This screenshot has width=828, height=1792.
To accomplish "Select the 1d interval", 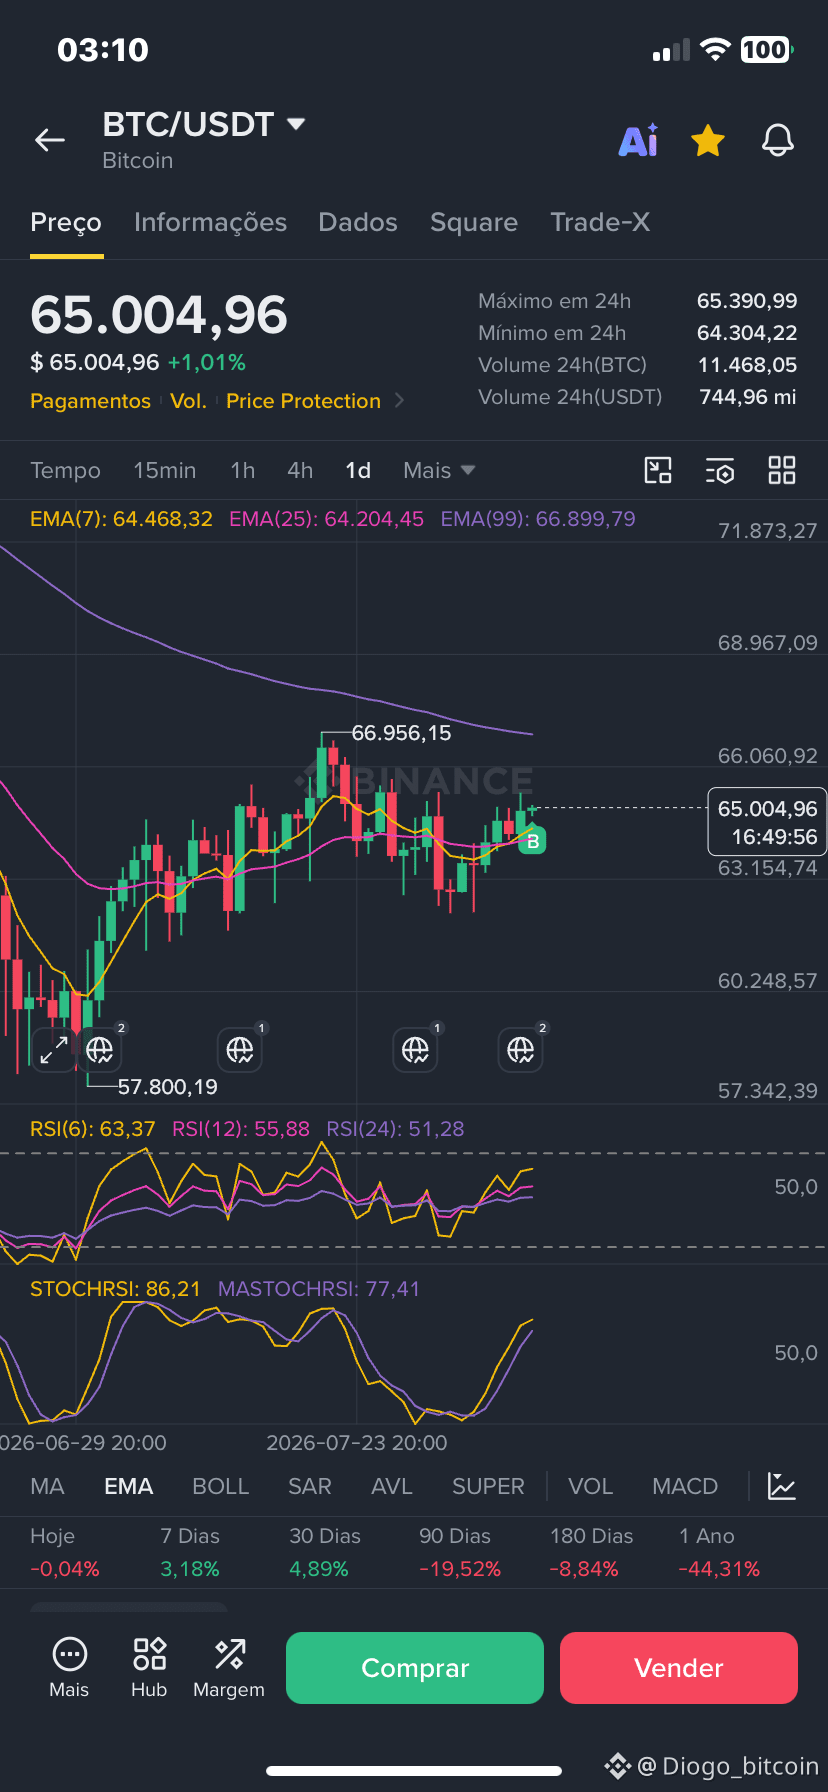I will 358,471.
